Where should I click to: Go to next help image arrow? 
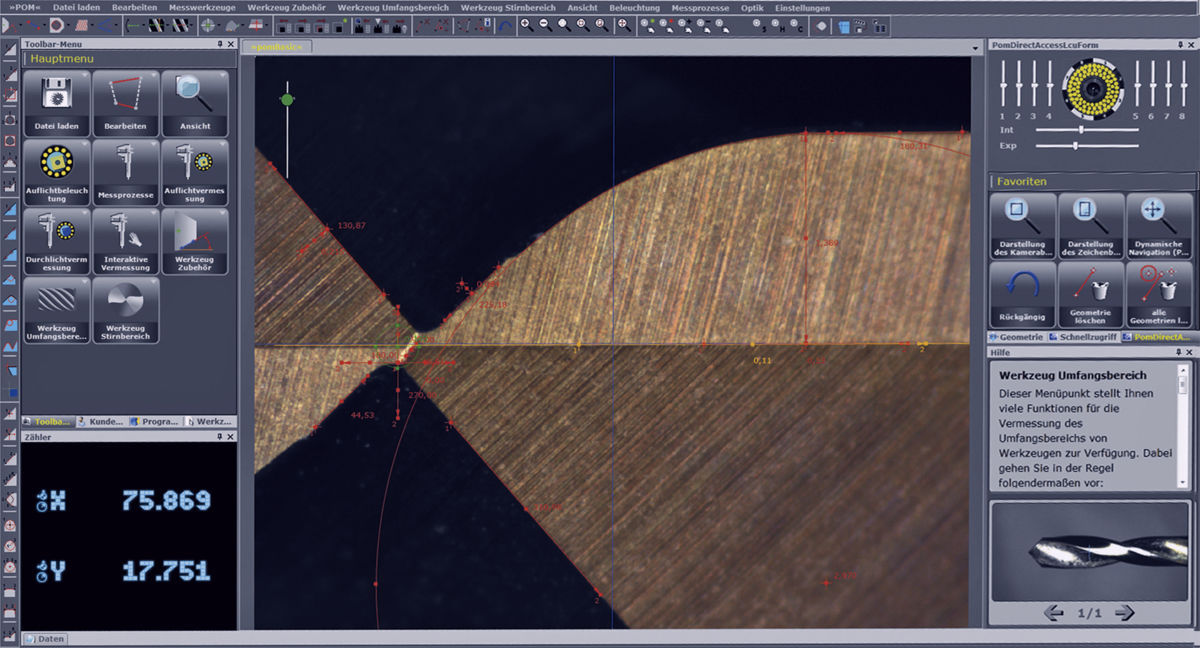point(1124,612)
